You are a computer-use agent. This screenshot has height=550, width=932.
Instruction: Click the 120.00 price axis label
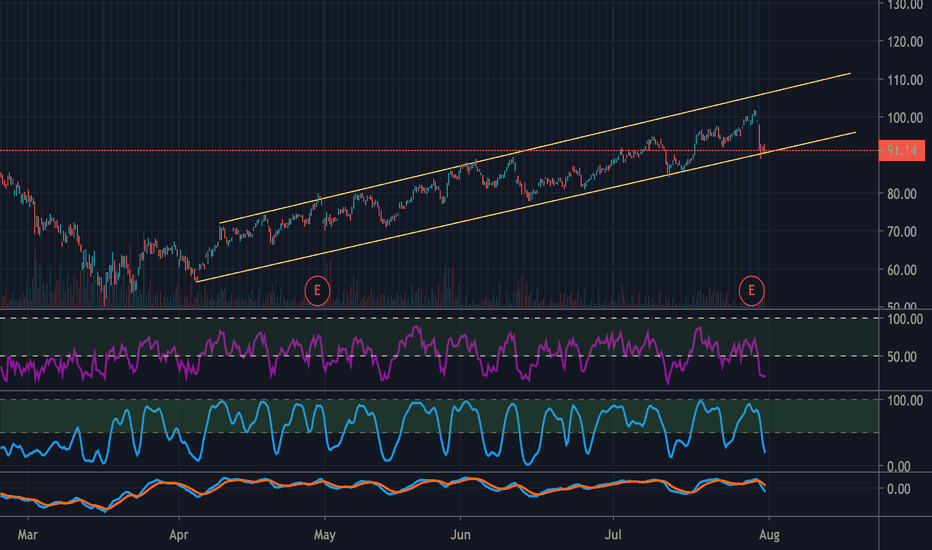tap(905, 42)
